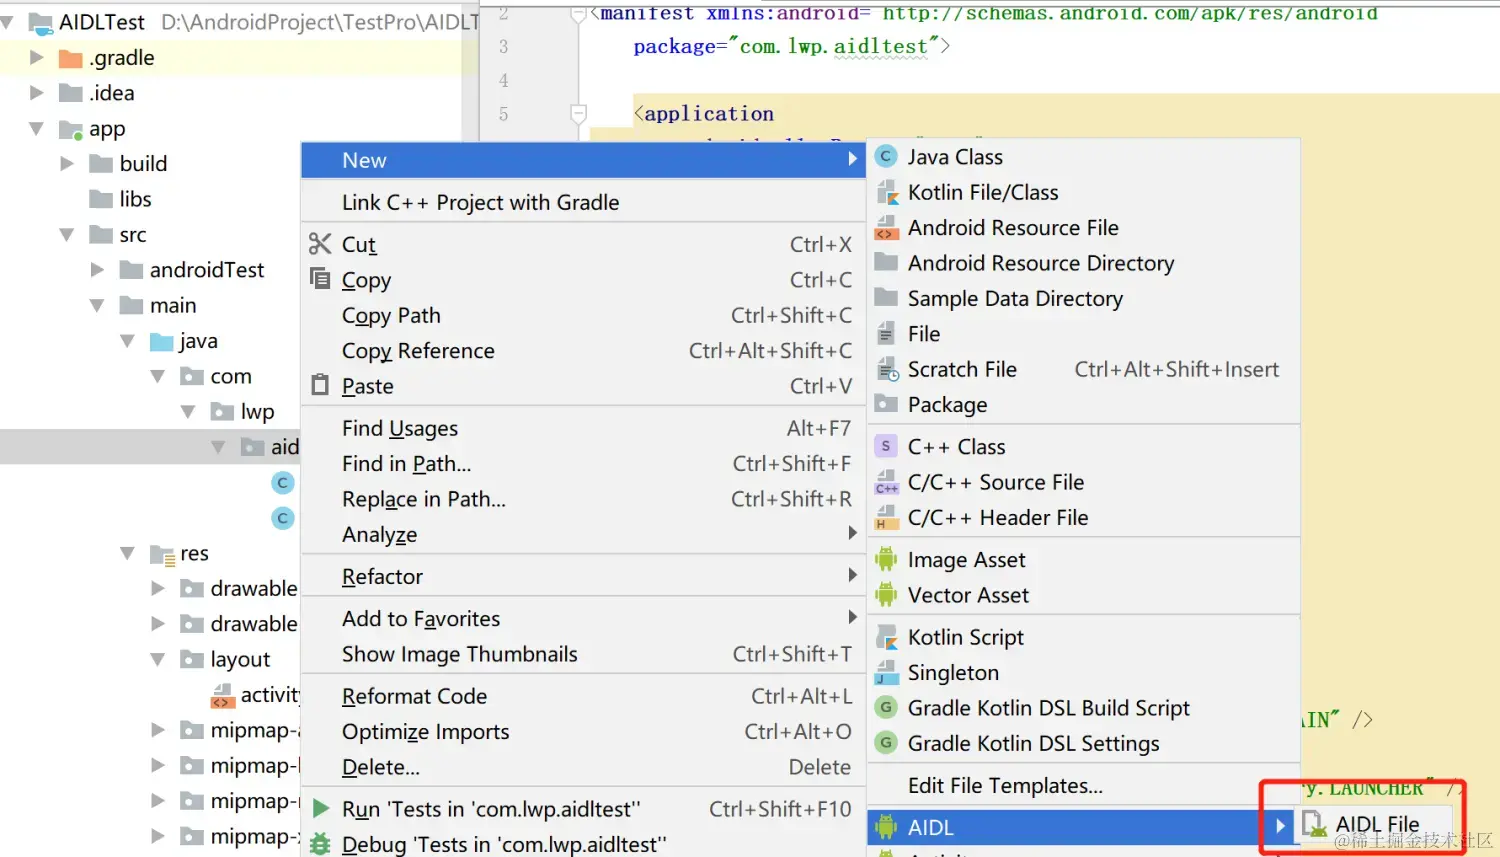
Task: Collapse the src folder arrow
Action: tap(67, 234)
